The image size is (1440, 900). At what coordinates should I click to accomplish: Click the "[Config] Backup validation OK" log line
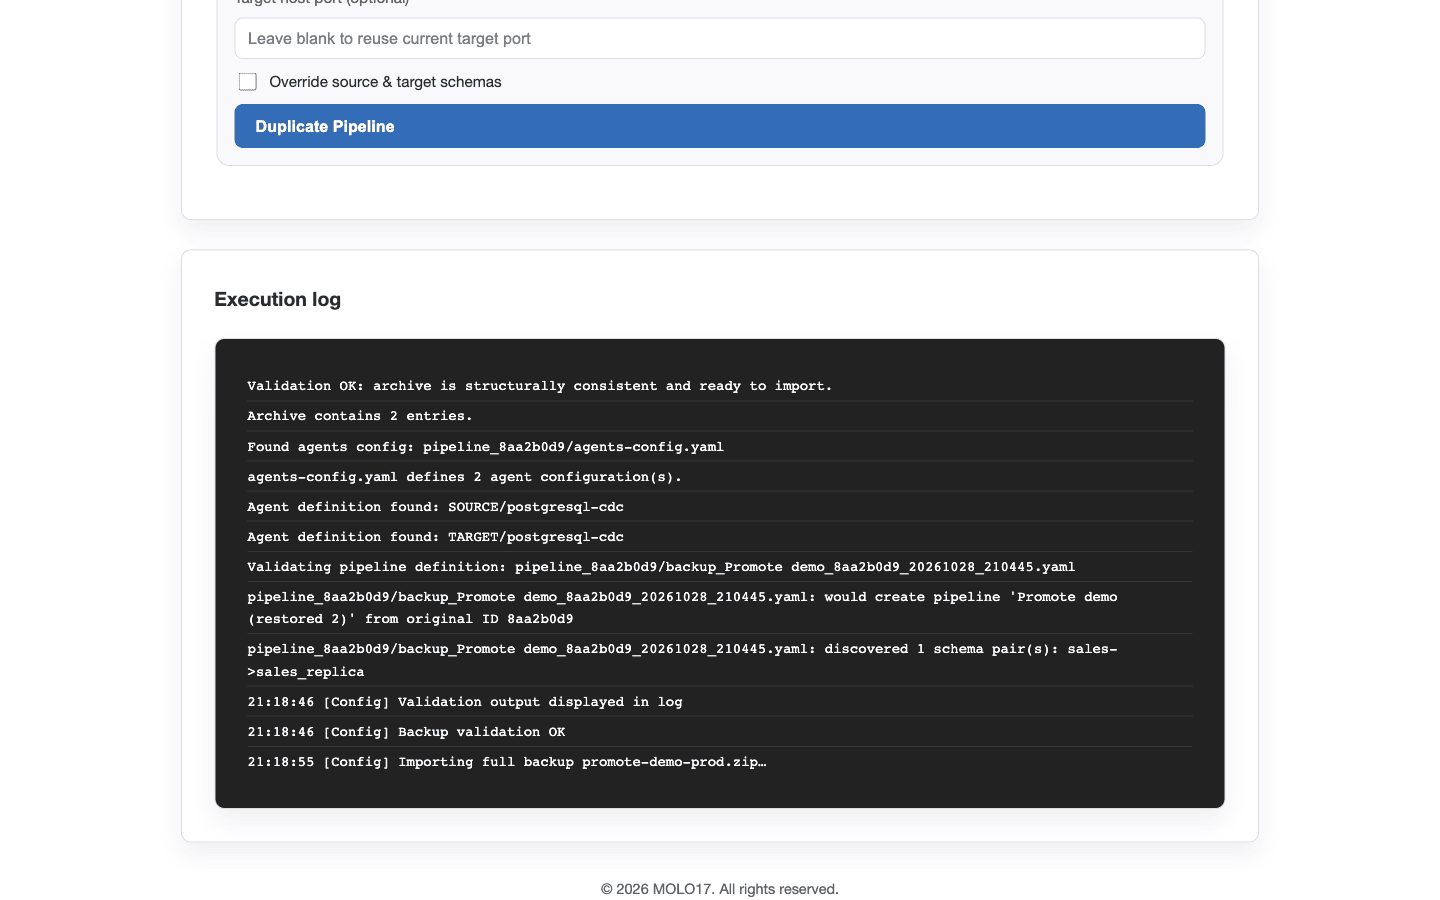click(720, 732)
